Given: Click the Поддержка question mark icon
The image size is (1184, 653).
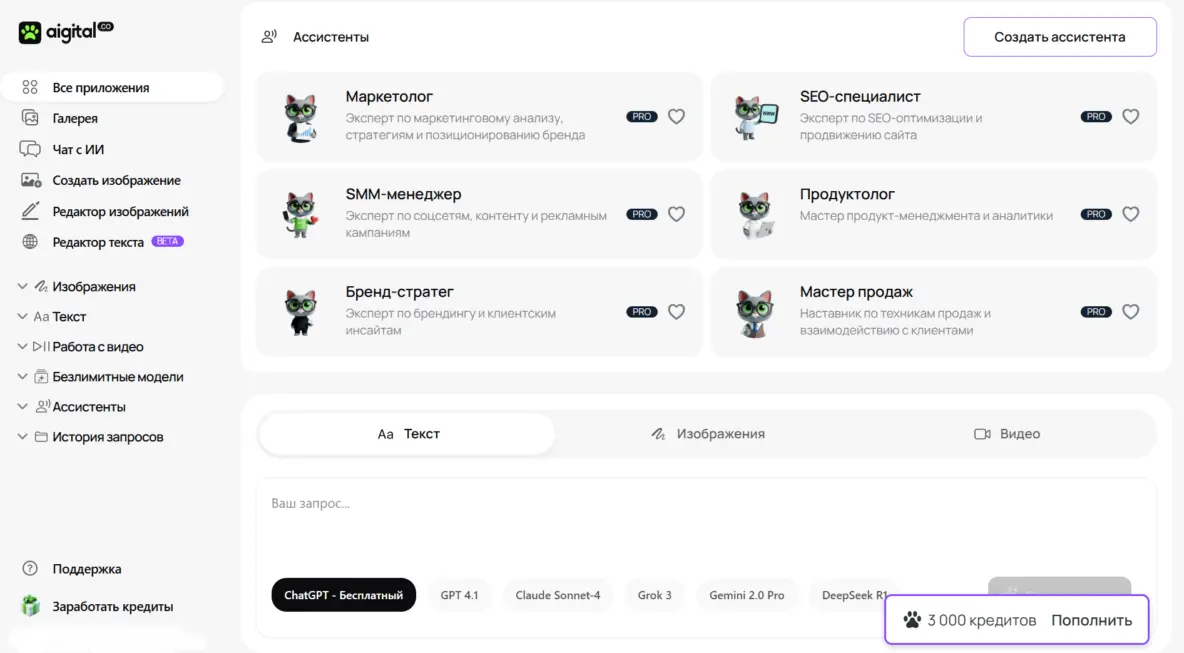Looking at the screenshot, I should [31, 569].
